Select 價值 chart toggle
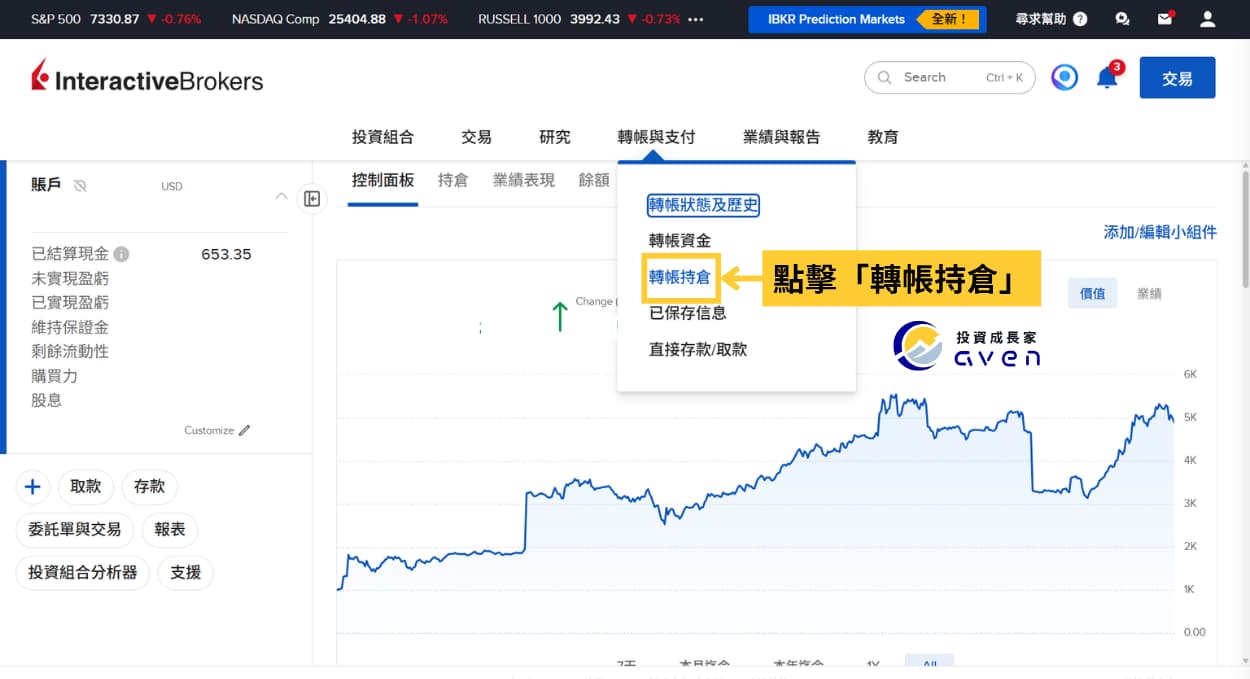Image resolution: width=1250 pixels, height=679 pixels. [x=1093, y=293]
